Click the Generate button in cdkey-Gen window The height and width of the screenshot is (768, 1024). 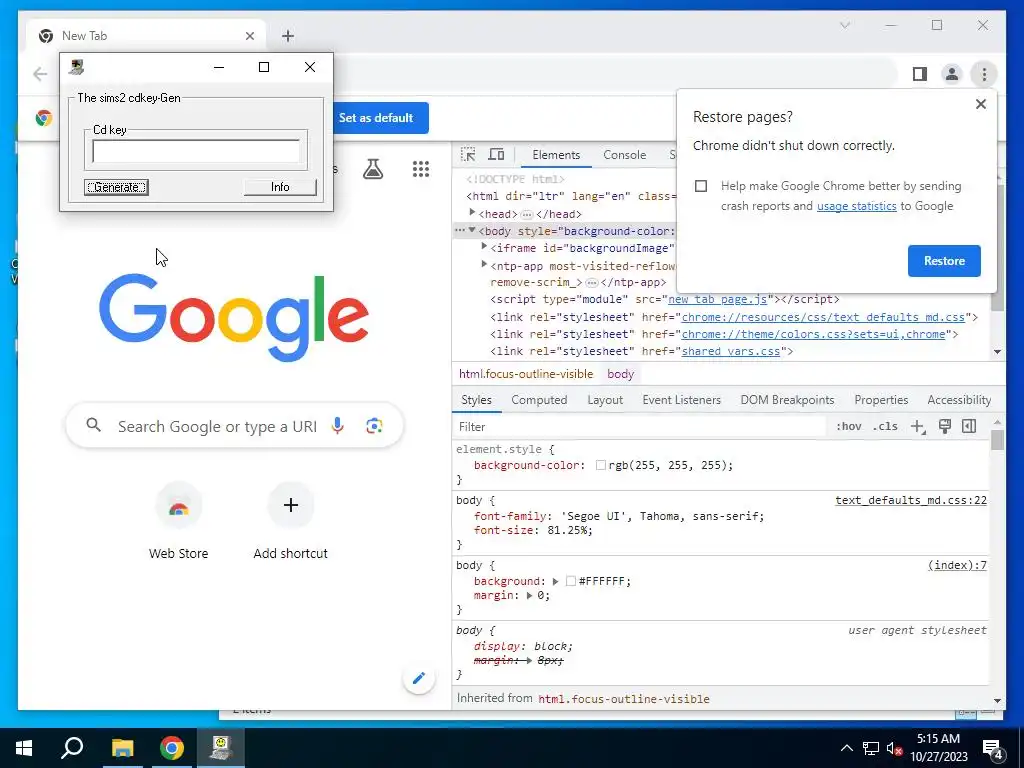point(116,187)
